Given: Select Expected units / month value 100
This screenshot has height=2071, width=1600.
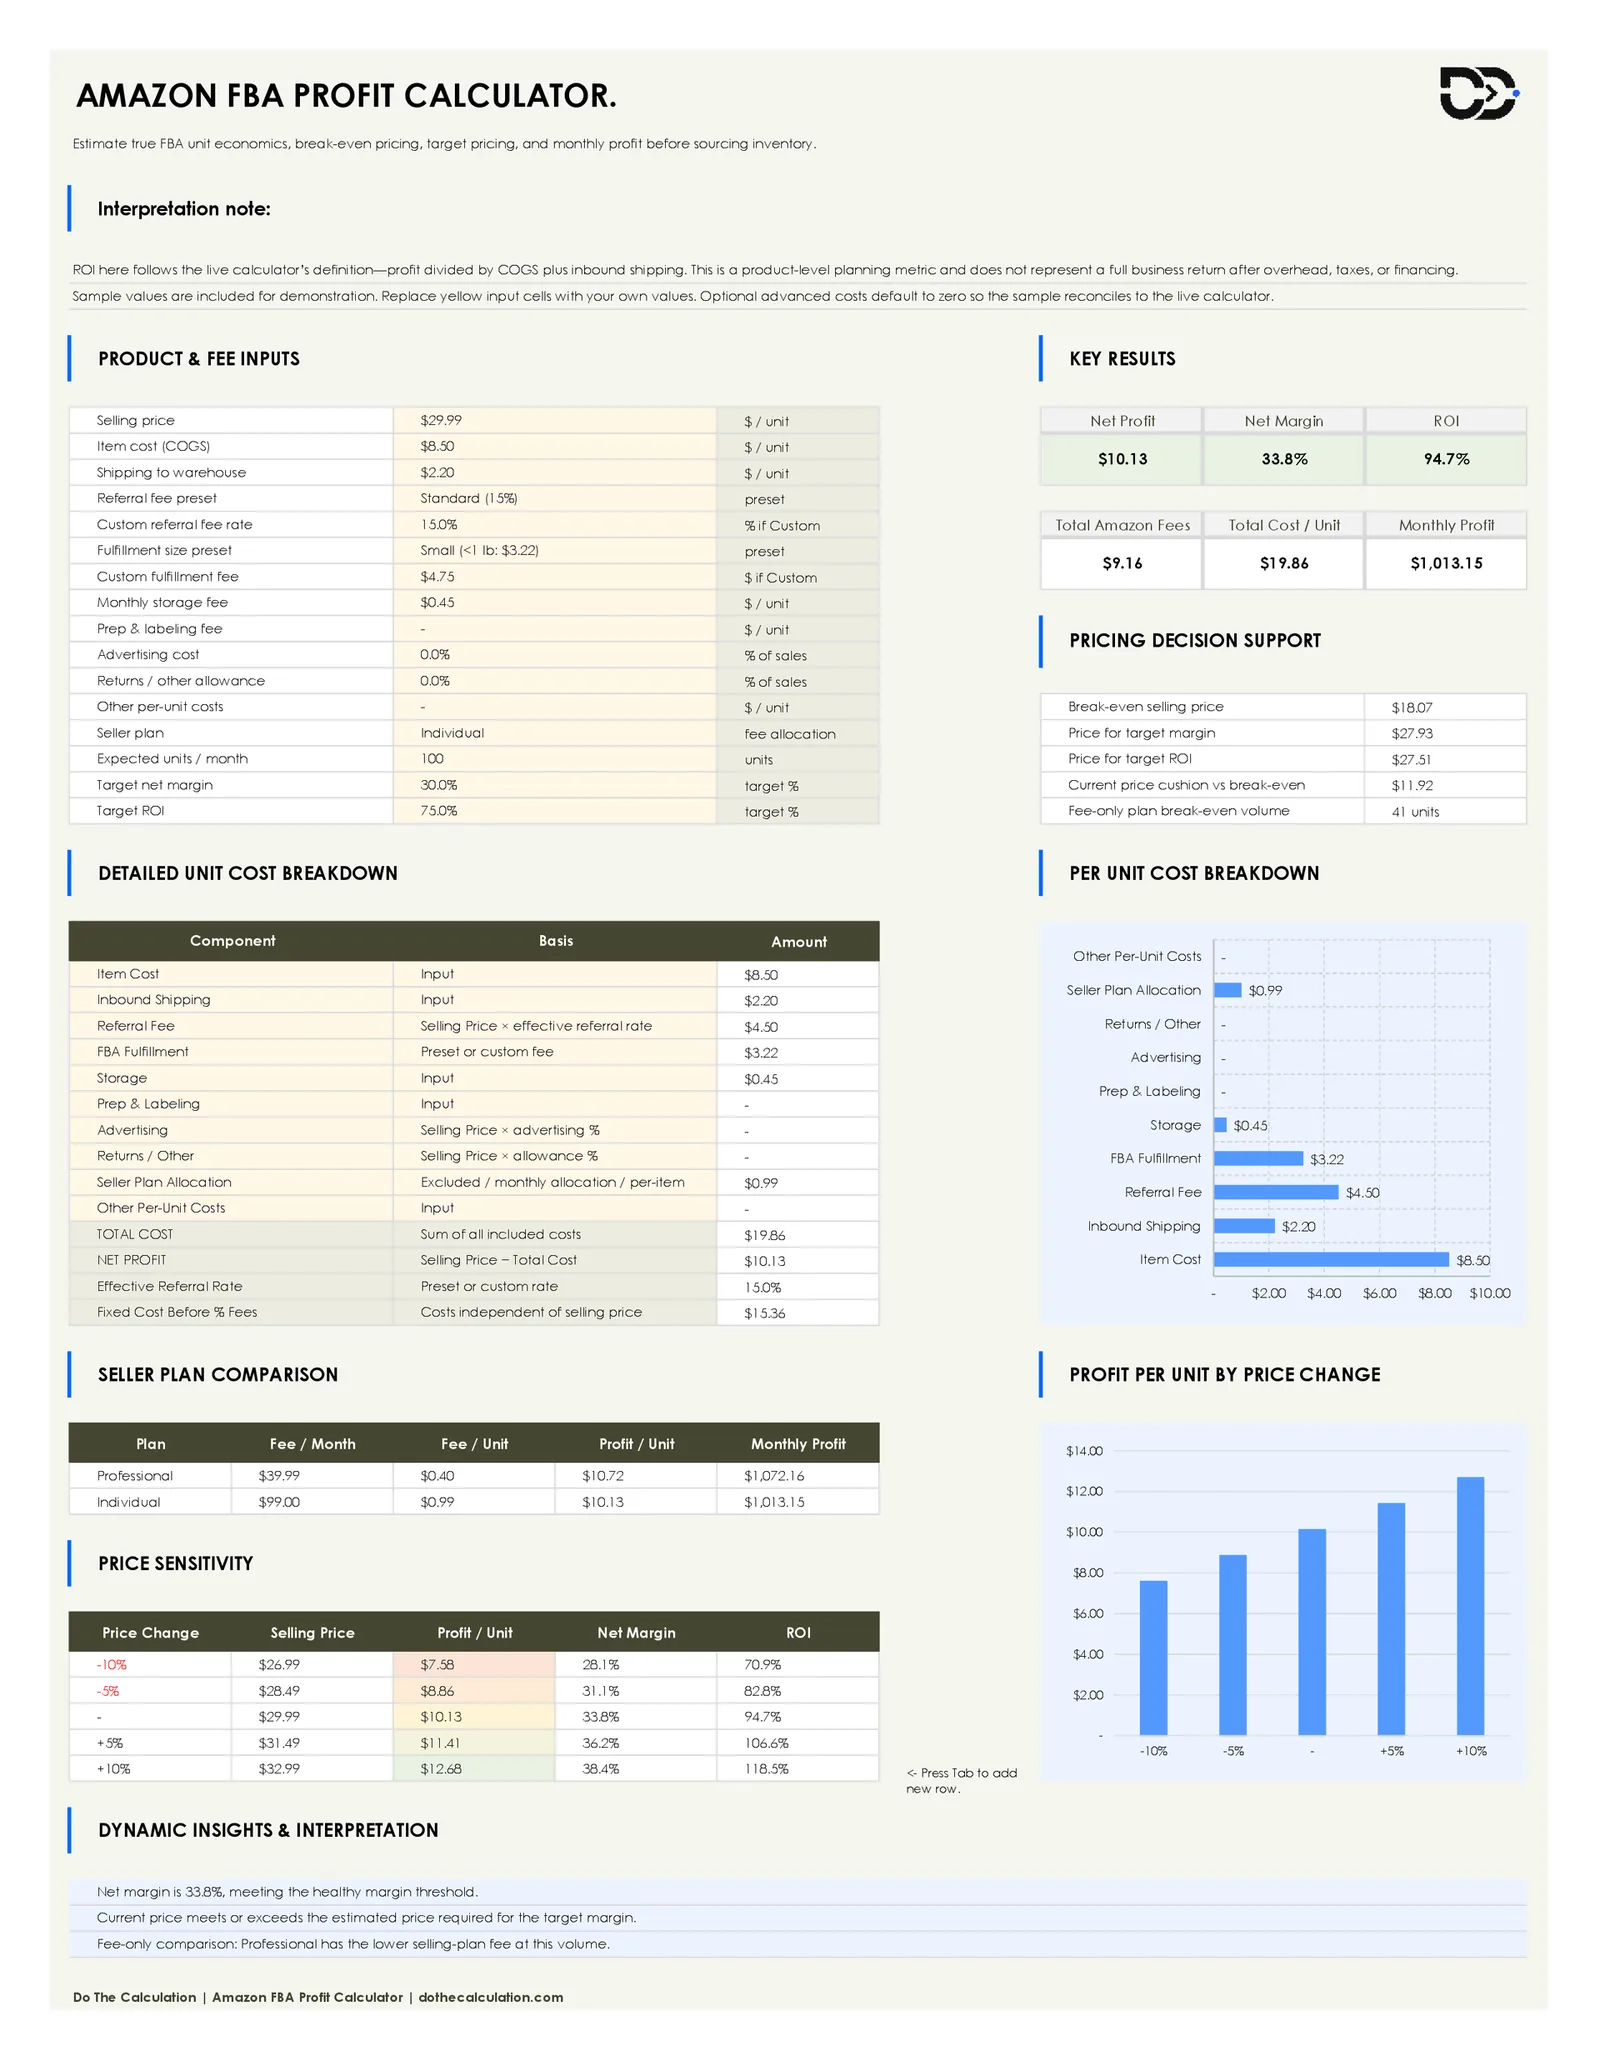Looking at the screenshot, I should [x=555, y=759].
